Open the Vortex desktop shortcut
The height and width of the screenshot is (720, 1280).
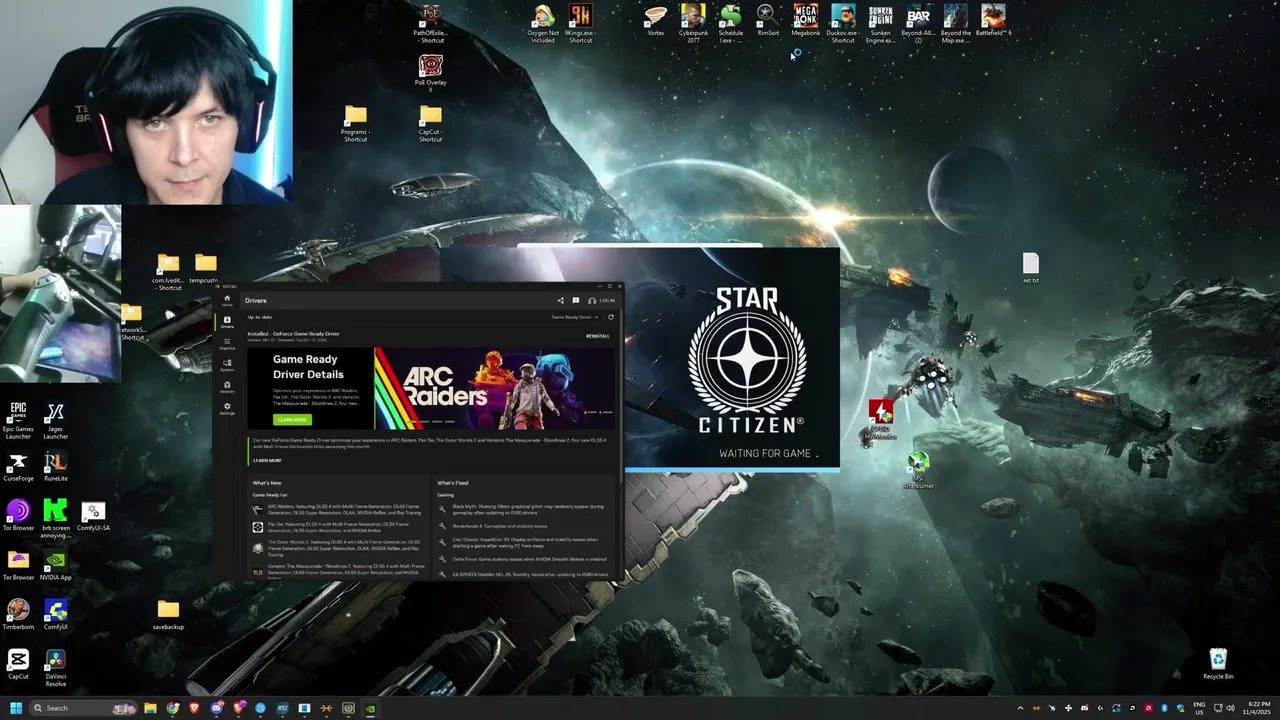click(656, 20)
